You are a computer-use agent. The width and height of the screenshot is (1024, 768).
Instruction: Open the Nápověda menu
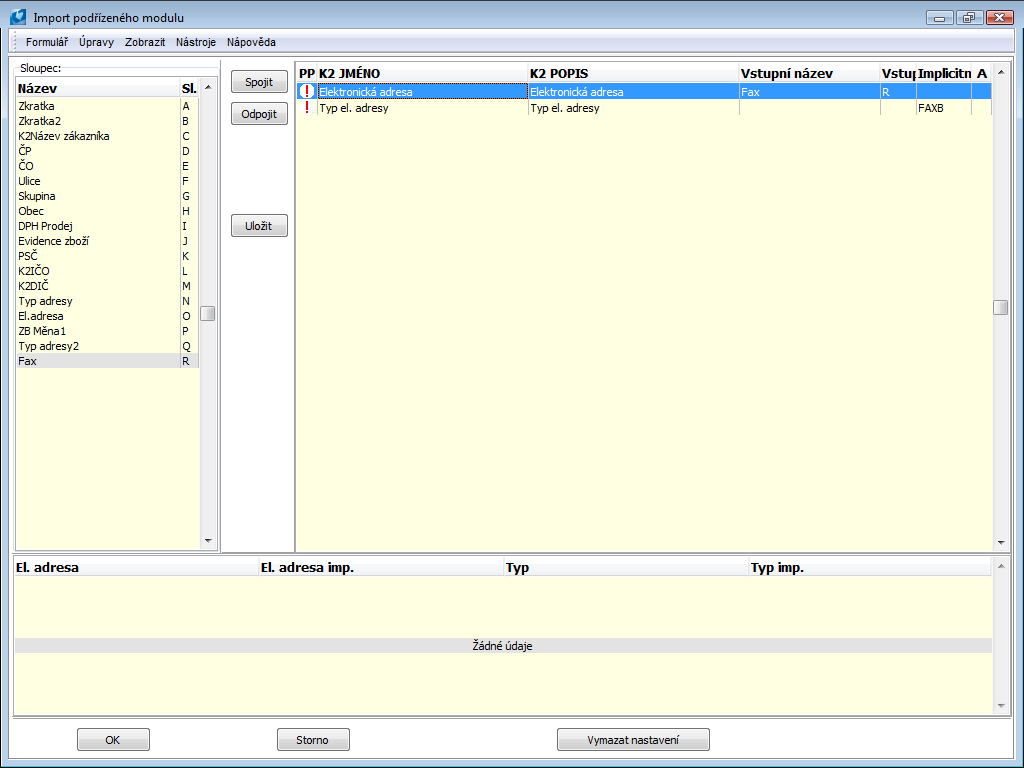(x=251, y=43)
